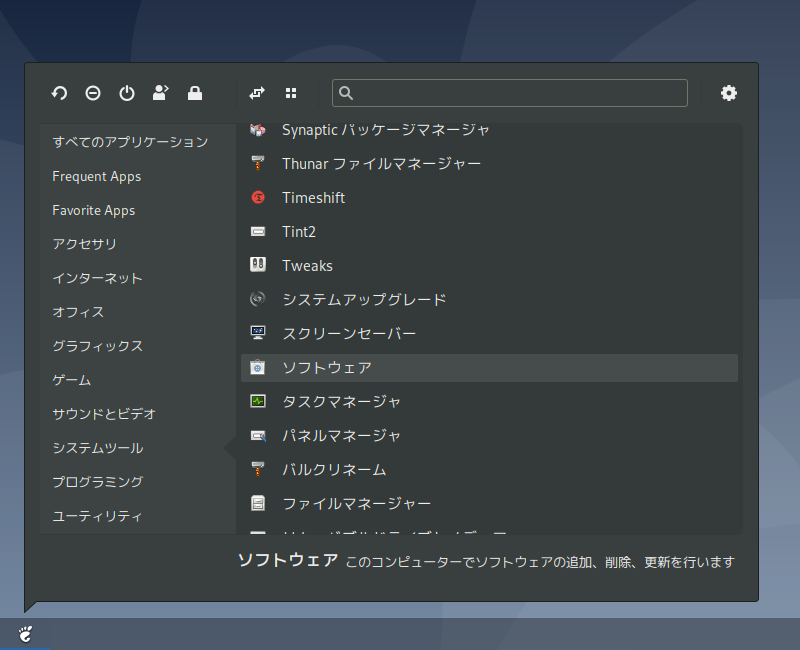Select the アクセサリ category
The width and height of the screenshot is (800, 650).
coord(84,244)
